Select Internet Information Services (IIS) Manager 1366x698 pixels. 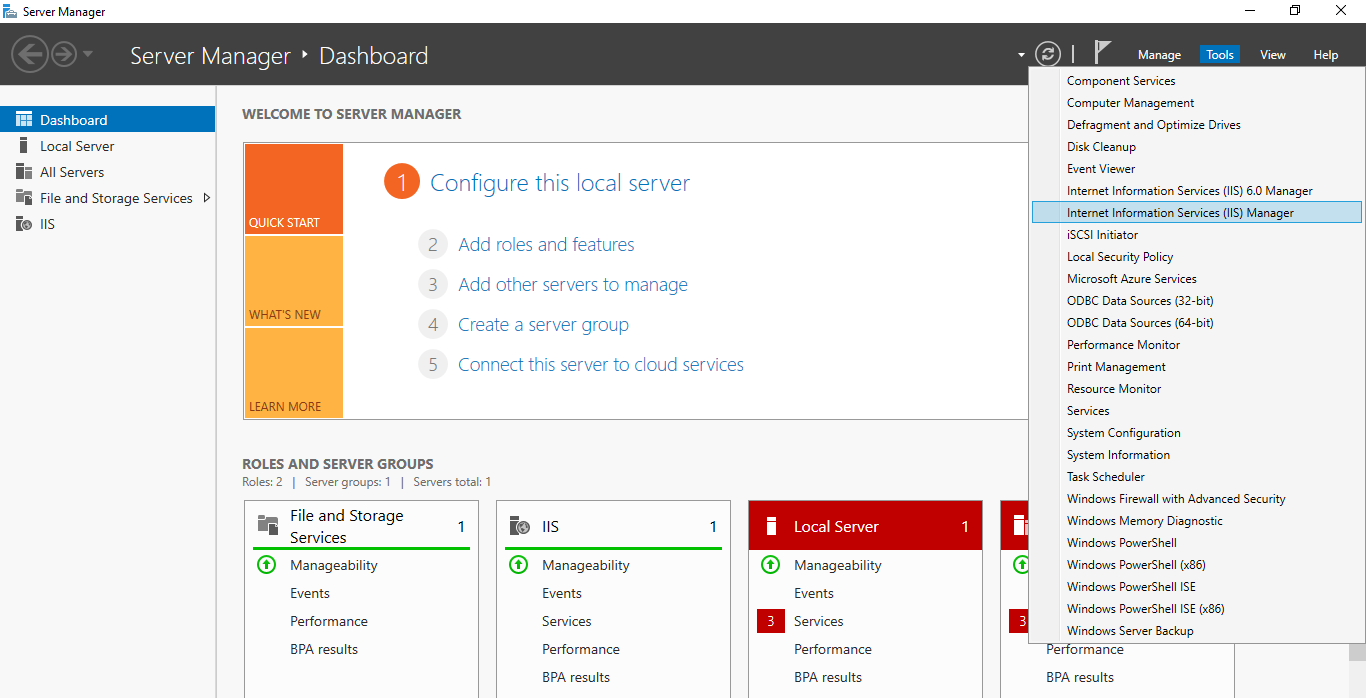[1180, 213]
